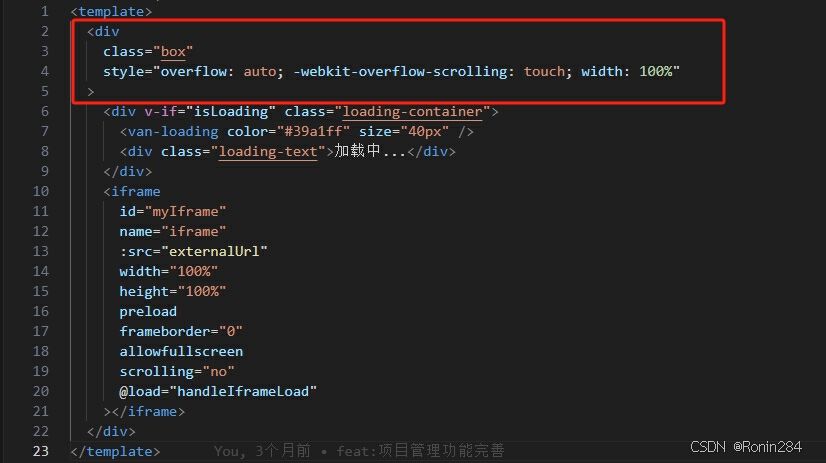Click the 'preload' attribute

[148, 312]
